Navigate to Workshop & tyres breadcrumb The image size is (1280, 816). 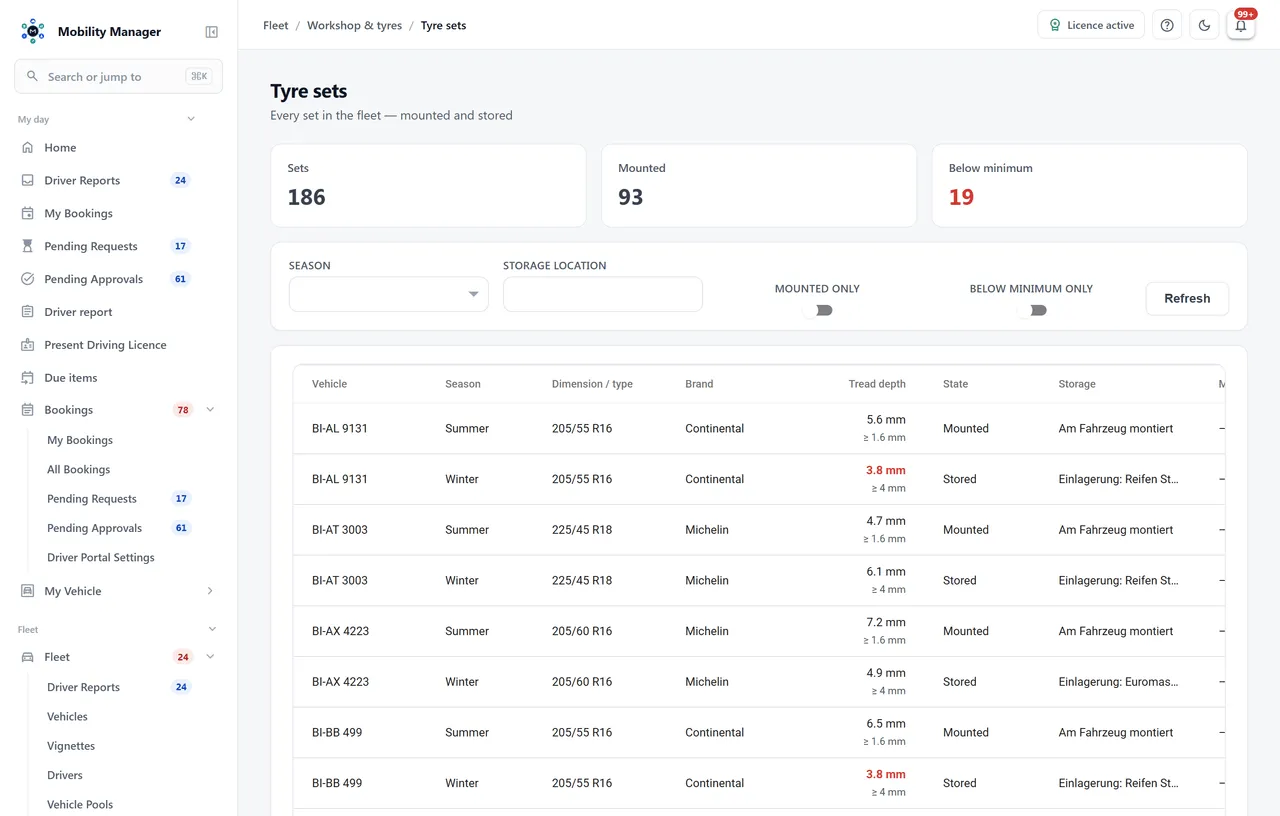coord(354,26)
